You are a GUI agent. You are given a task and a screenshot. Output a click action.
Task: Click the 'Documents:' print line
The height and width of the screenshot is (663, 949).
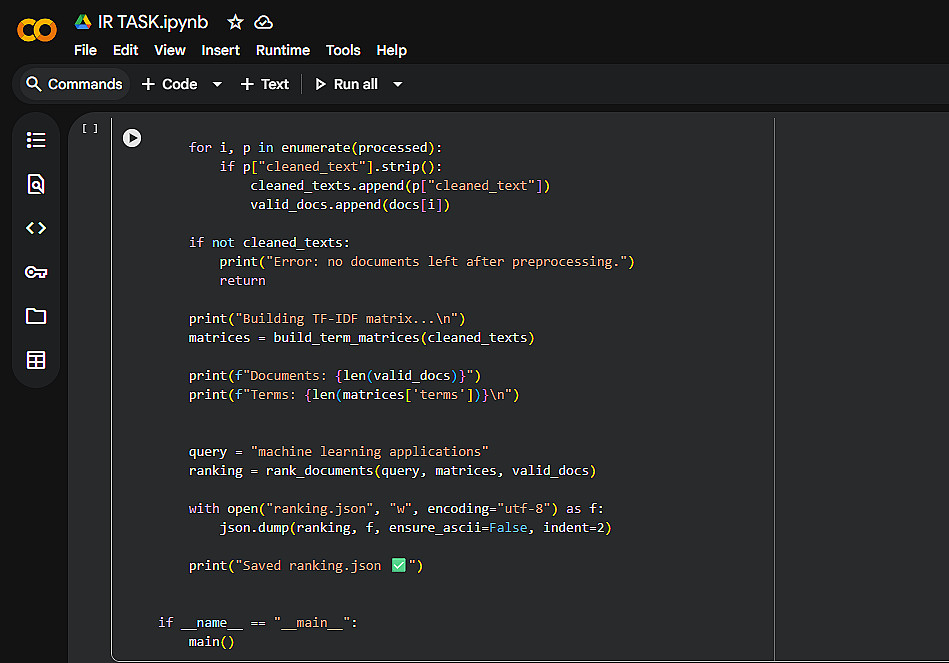point(335,375)
